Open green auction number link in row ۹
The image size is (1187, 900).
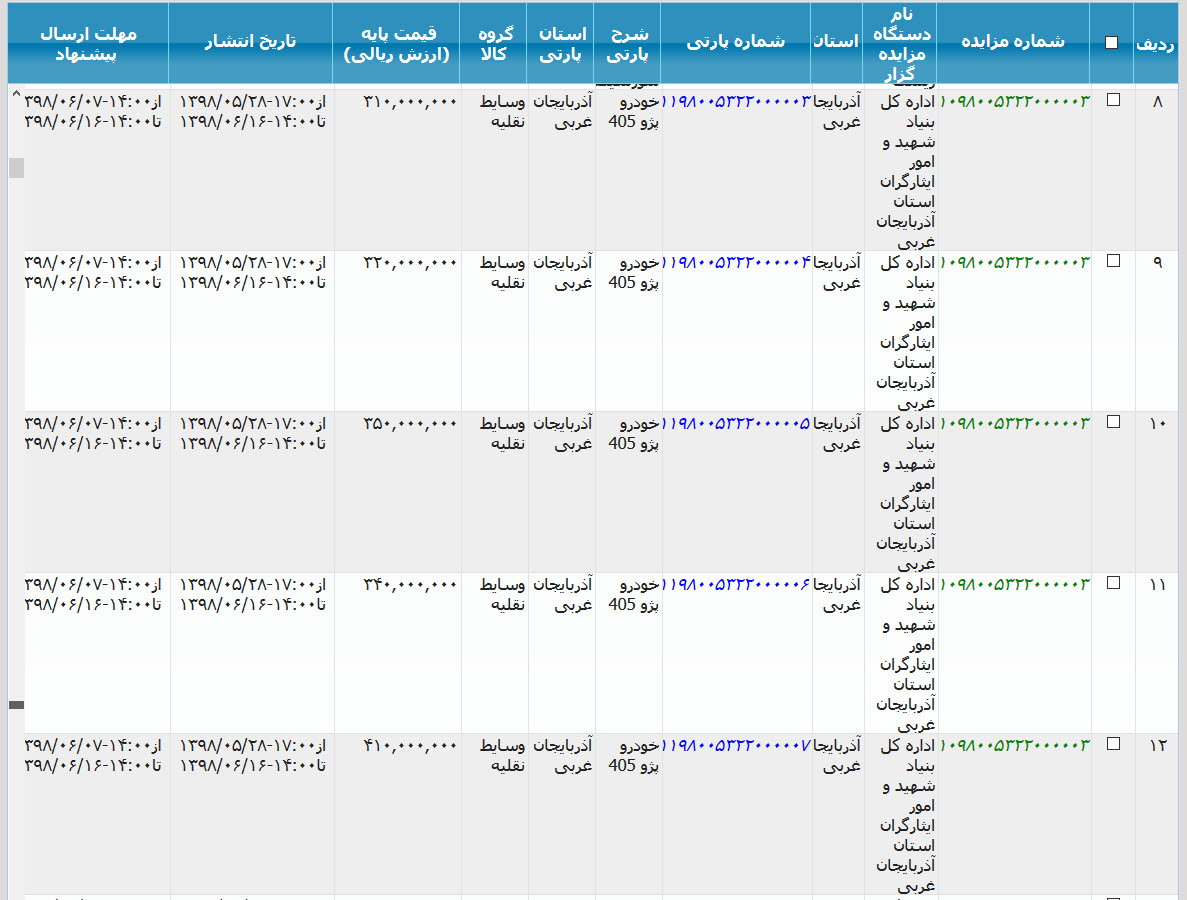(1014, 262)
